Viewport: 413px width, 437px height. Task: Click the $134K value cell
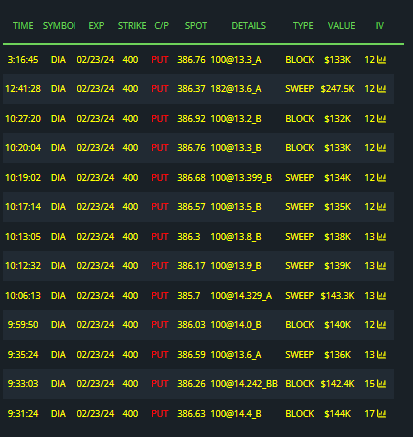pos(337,178)
